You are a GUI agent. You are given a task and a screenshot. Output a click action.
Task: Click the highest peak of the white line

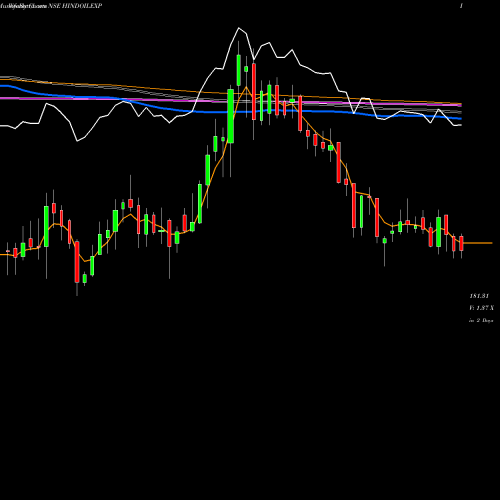point(239,28)
